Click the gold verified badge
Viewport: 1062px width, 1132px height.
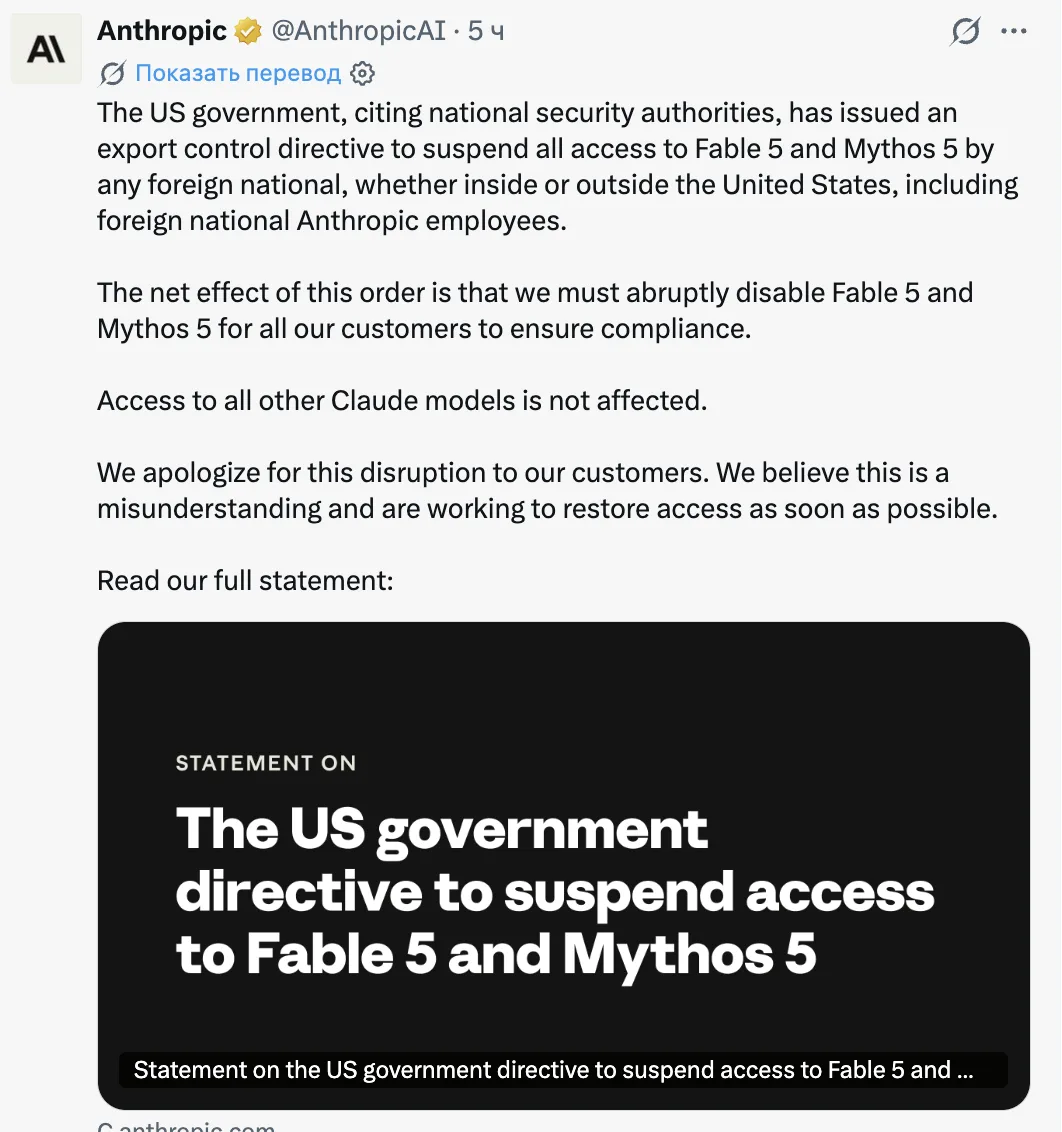click(x=248, y=31)
